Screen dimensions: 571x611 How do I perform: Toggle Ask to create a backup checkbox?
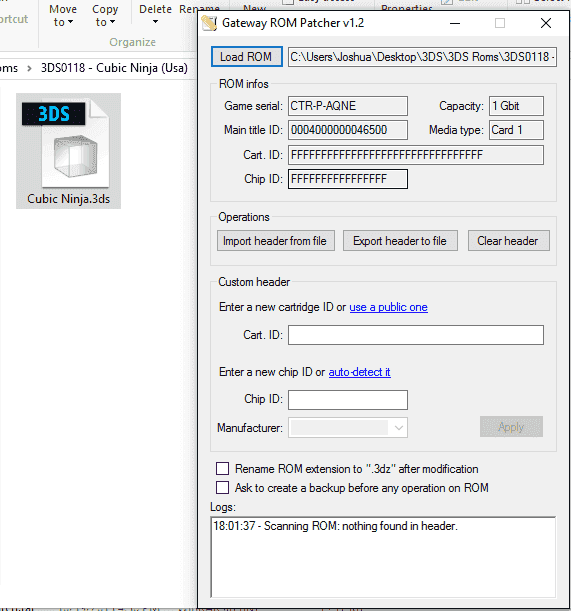pyautogui.click(x=223, y=487)
